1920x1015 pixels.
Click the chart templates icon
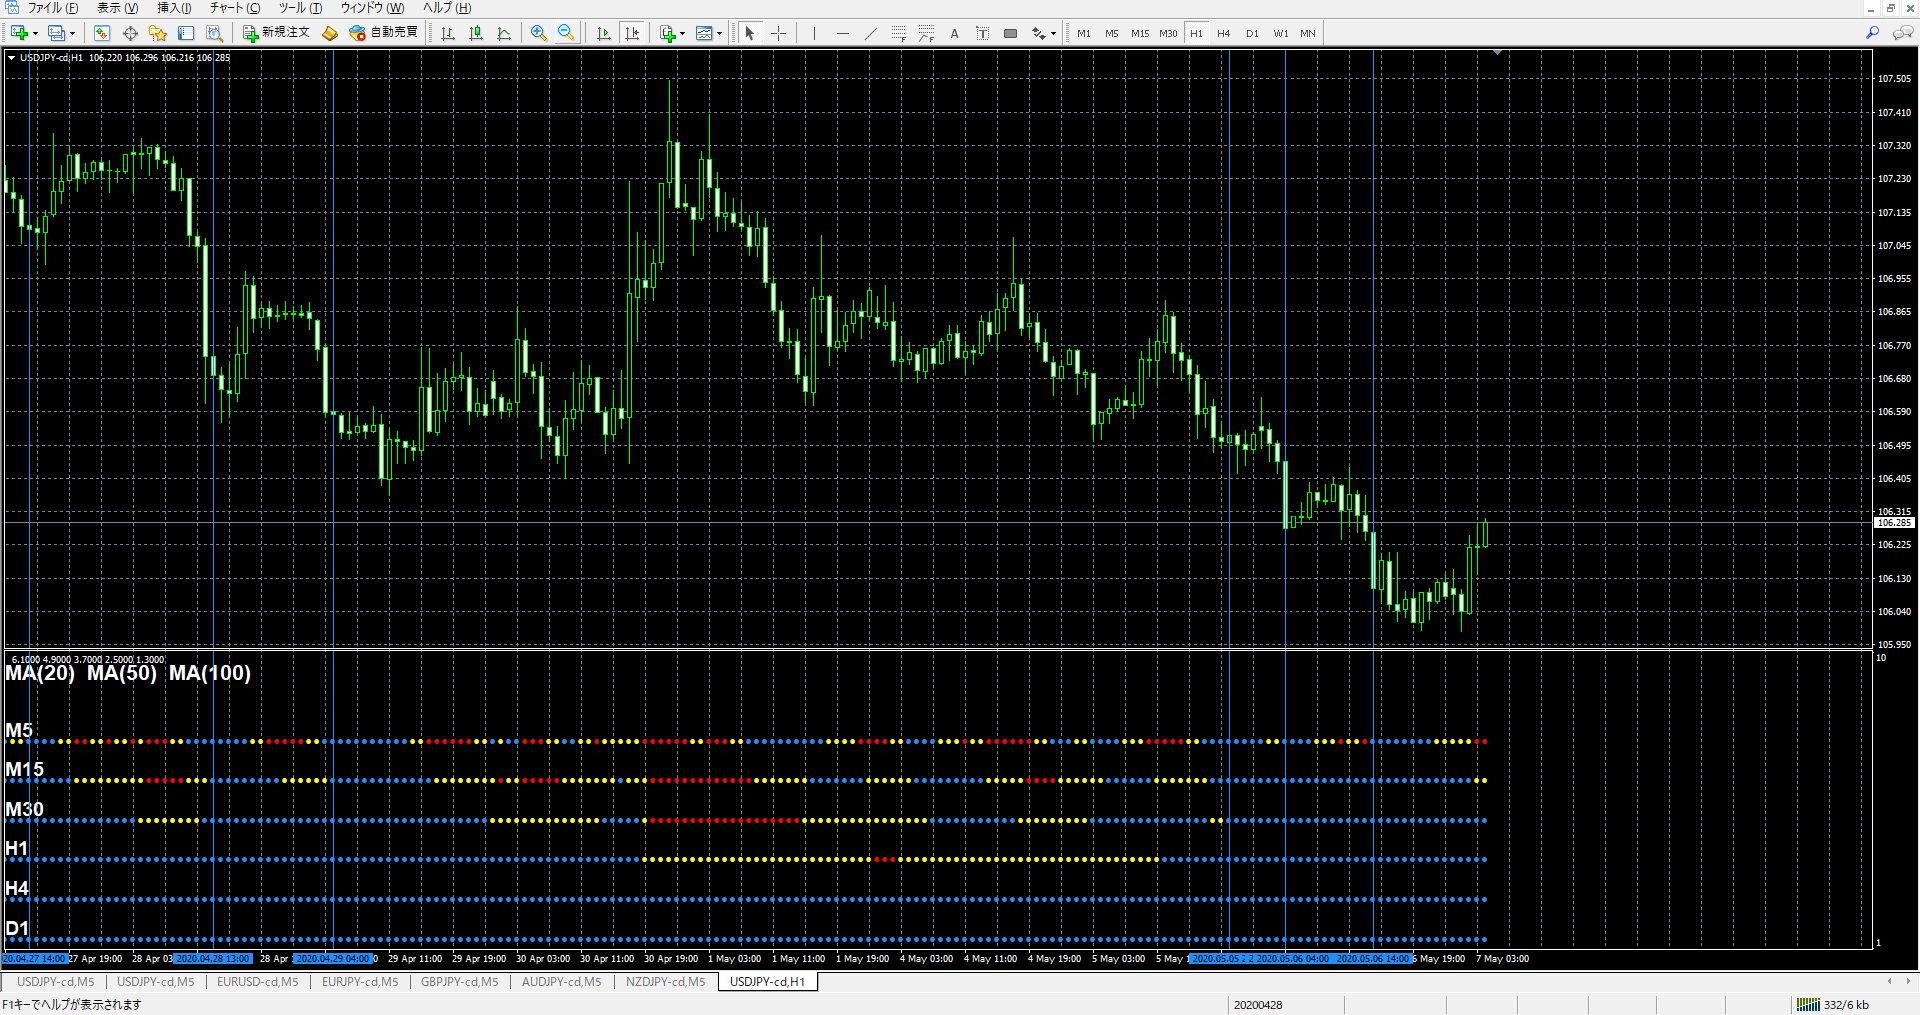click(704, 33)
